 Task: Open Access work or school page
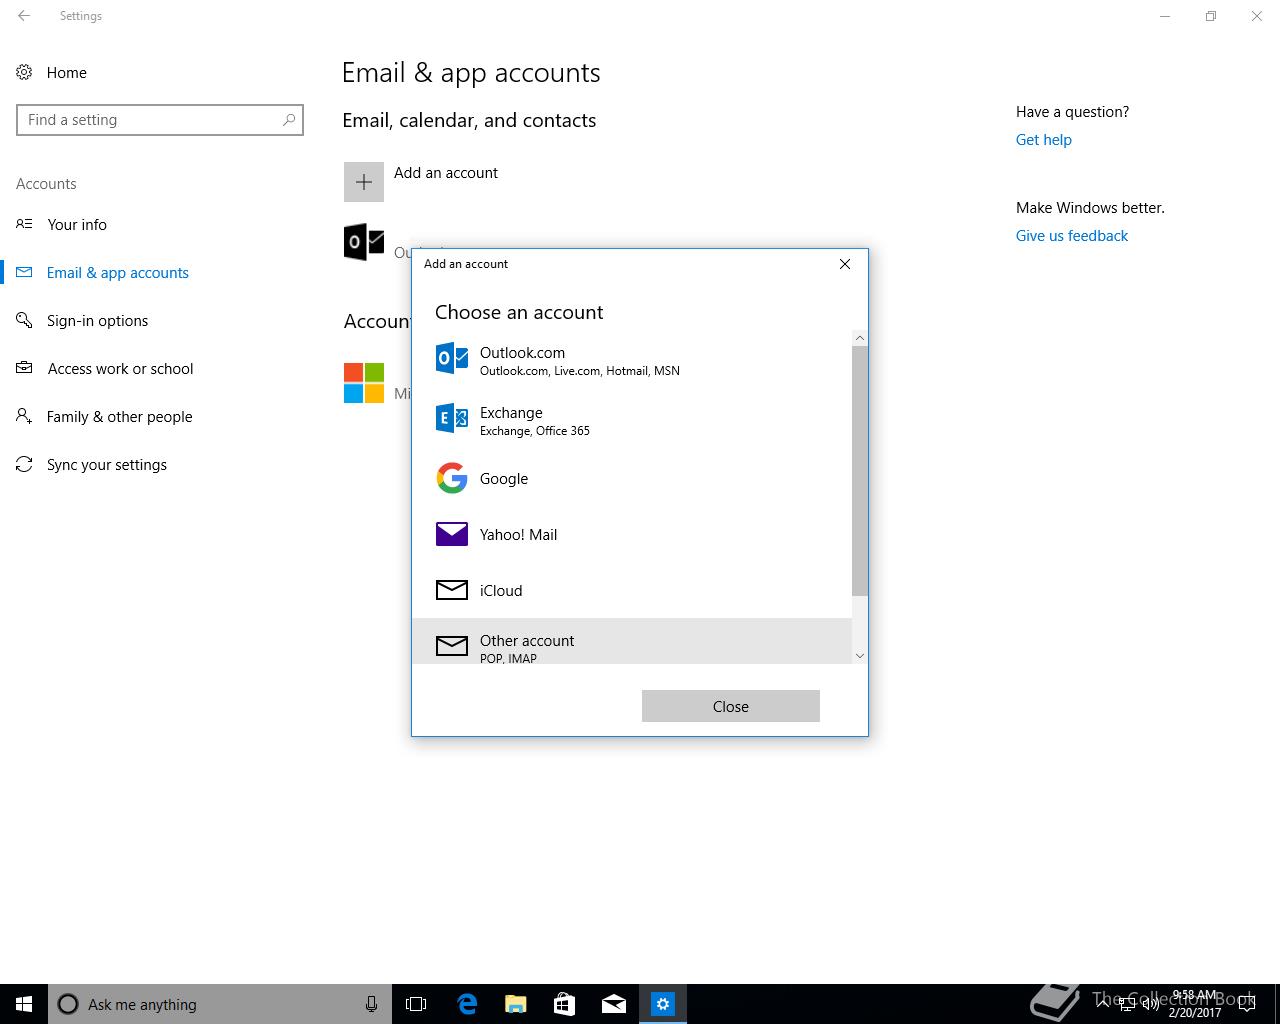121,369
